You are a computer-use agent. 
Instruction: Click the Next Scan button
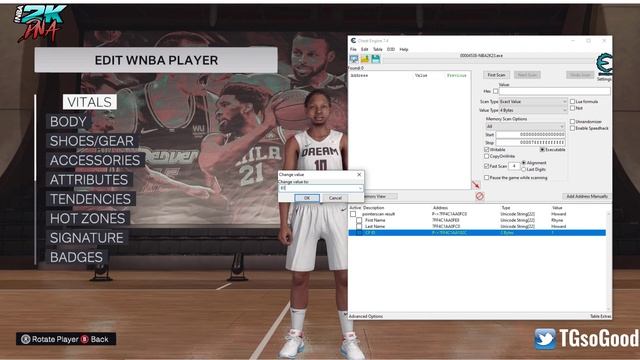pyautogui.click(x=527, y=75)
